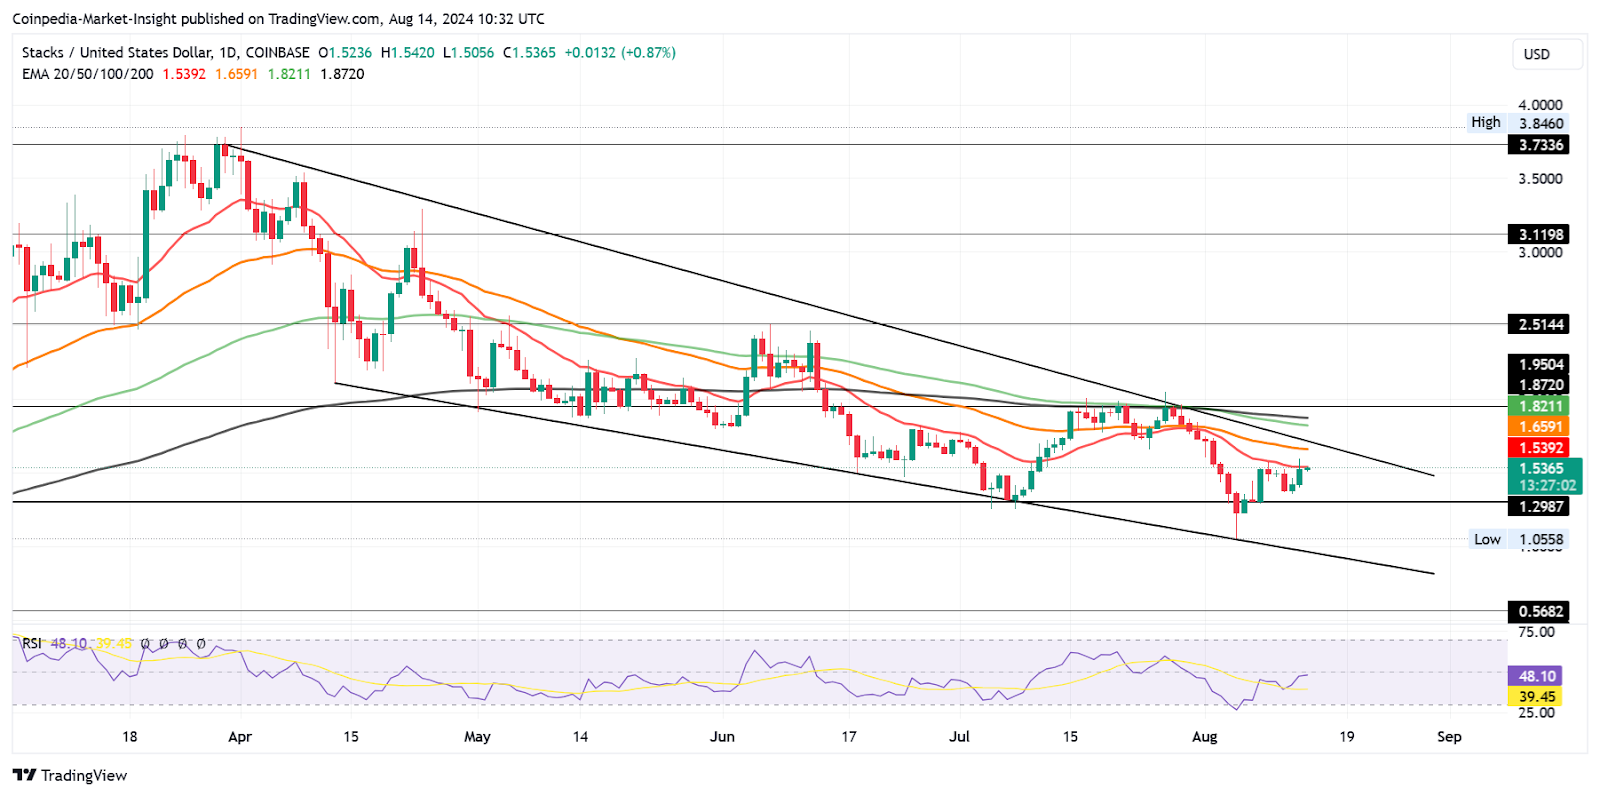Screen dimensions: 1600x796
Task: Click the 'Jul' date axis label
Action: pyautogui.click(x=960, y=737)
